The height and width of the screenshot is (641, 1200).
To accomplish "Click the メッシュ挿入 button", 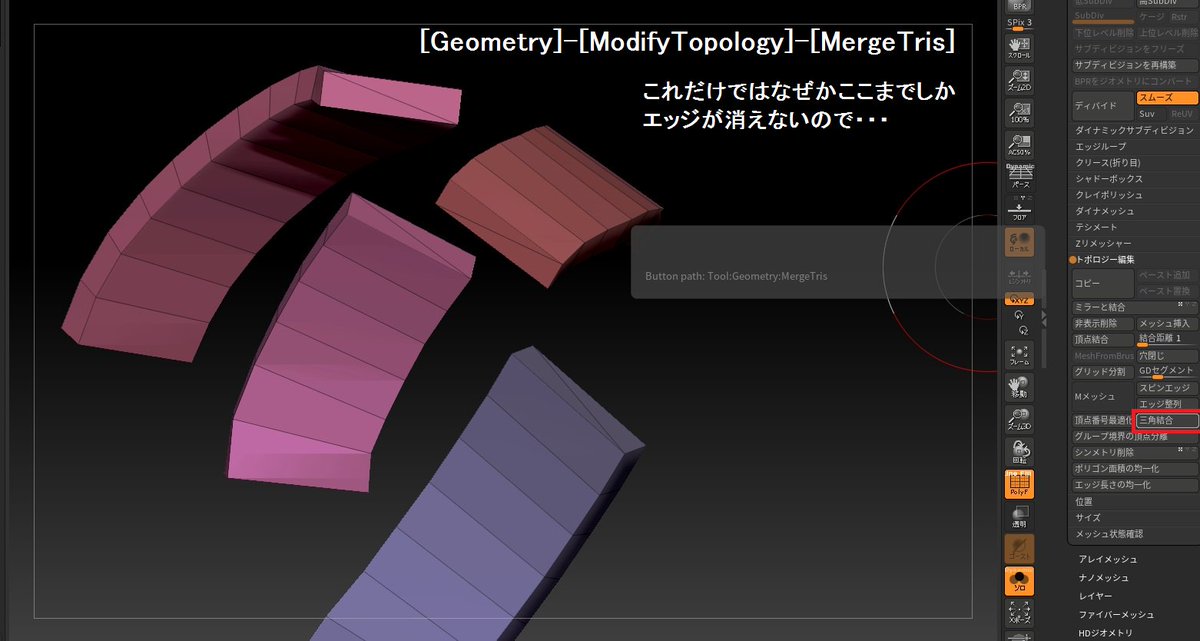I will pos(1167,323).
